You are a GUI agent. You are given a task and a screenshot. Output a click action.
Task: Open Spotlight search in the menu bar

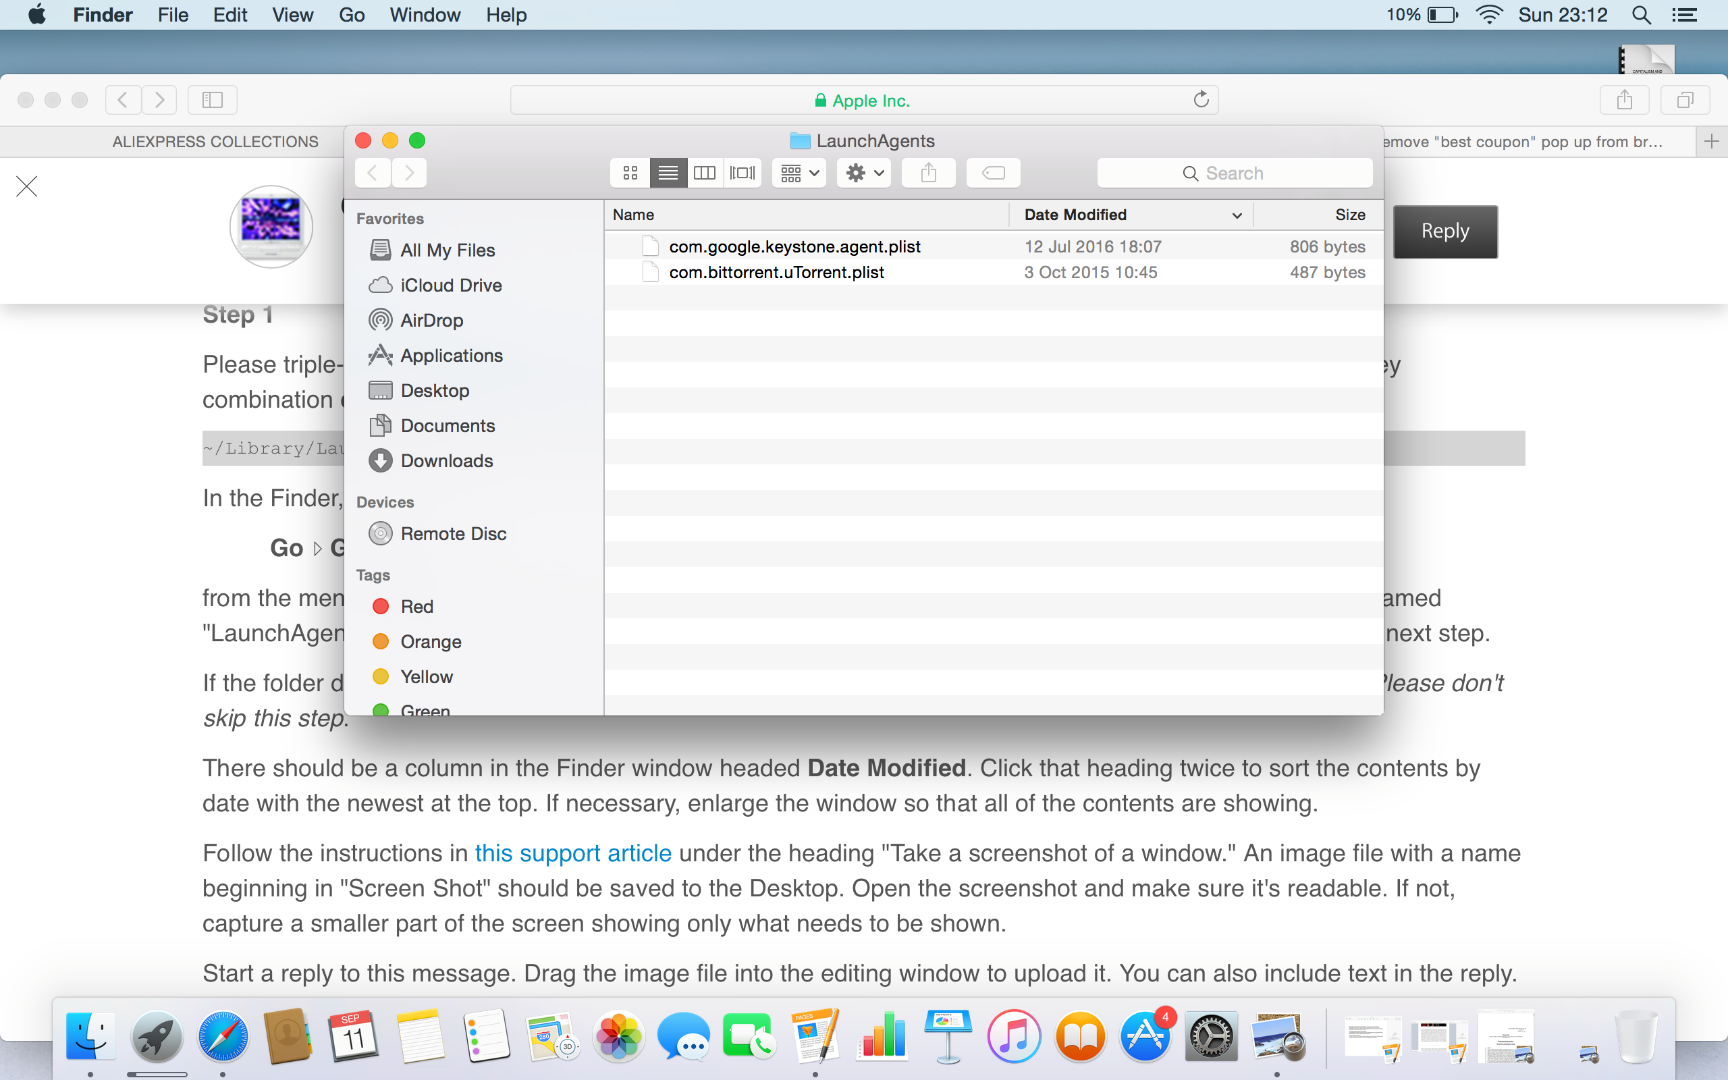[x=1640, y=15]
